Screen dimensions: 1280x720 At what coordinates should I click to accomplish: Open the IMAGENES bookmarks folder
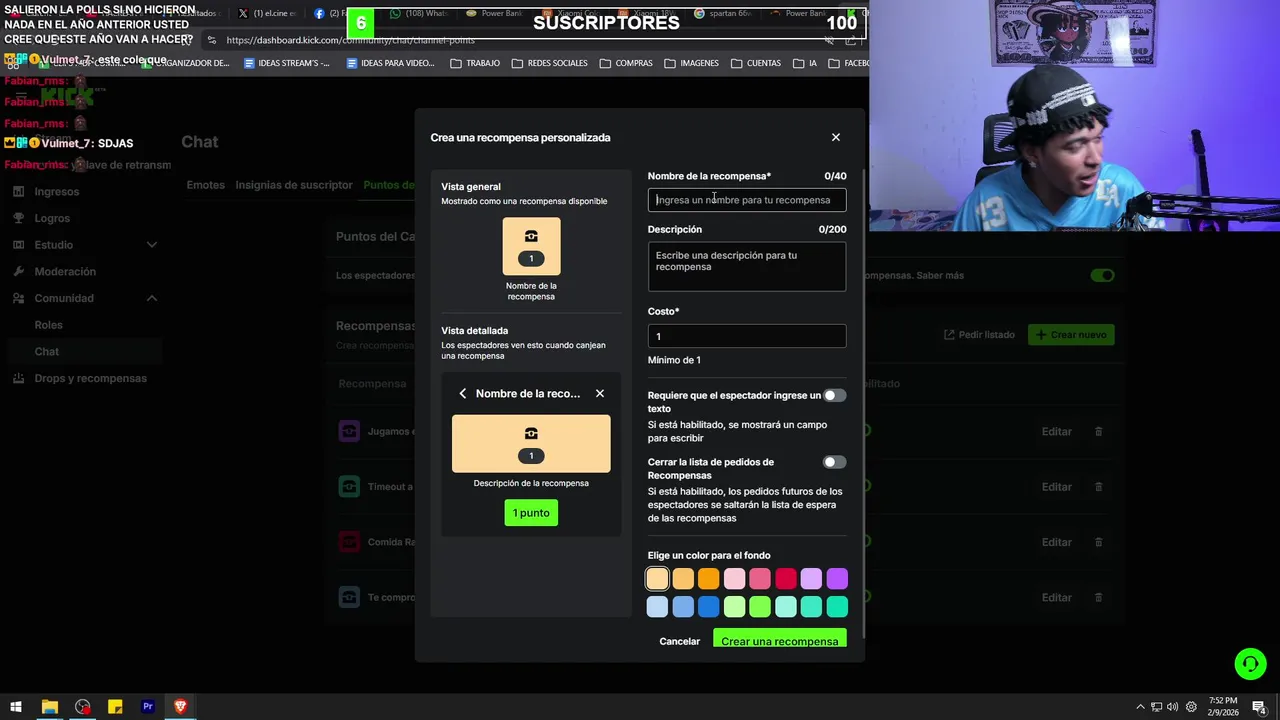pyautogui.click(x=691, y=63)
